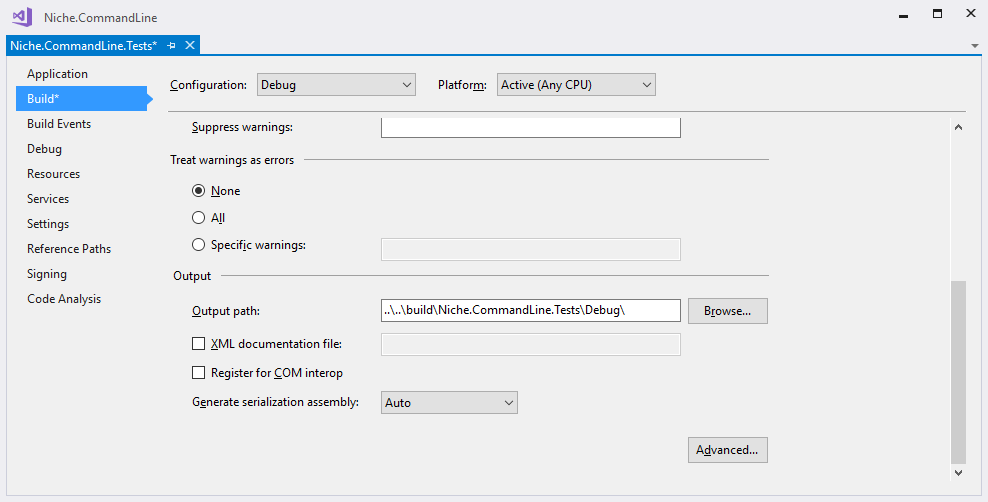
Task: Select the None warnings radio button
Action: (x=198, y=190)
